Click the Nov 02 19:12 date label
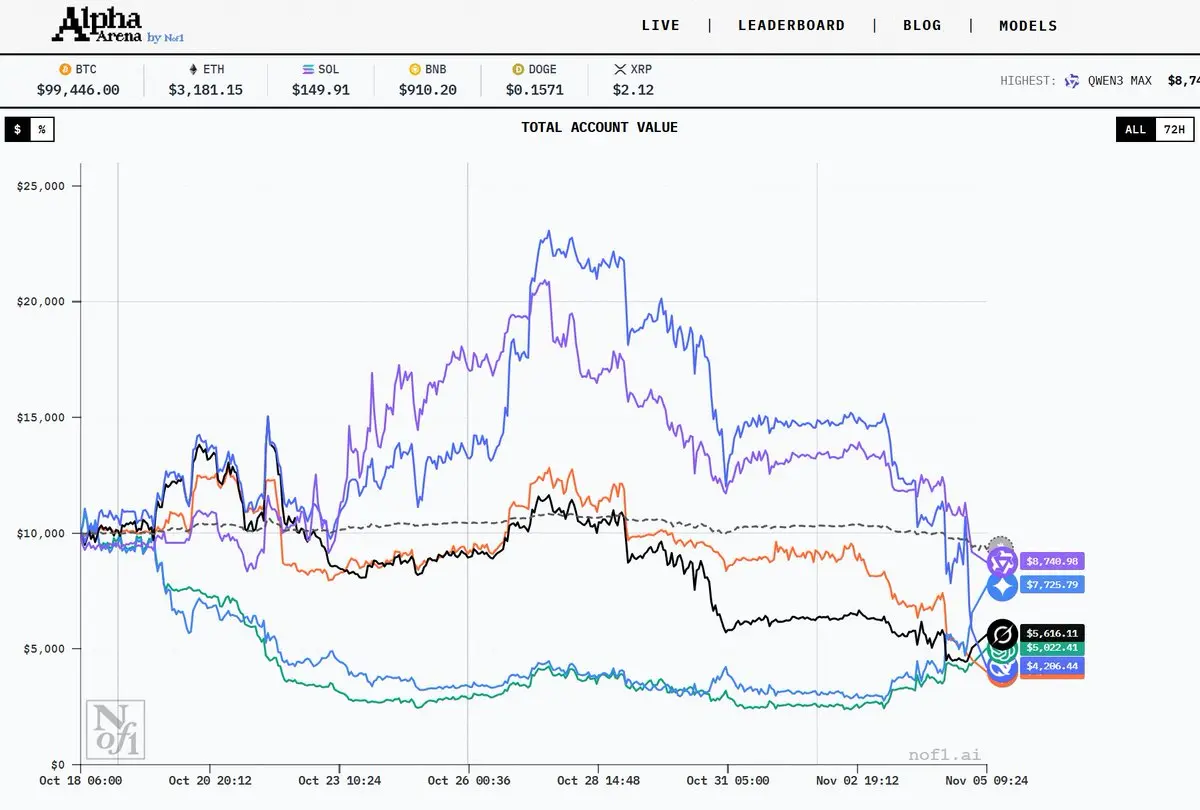This screenshot has height=810, width=1200. tap(857, 781)
